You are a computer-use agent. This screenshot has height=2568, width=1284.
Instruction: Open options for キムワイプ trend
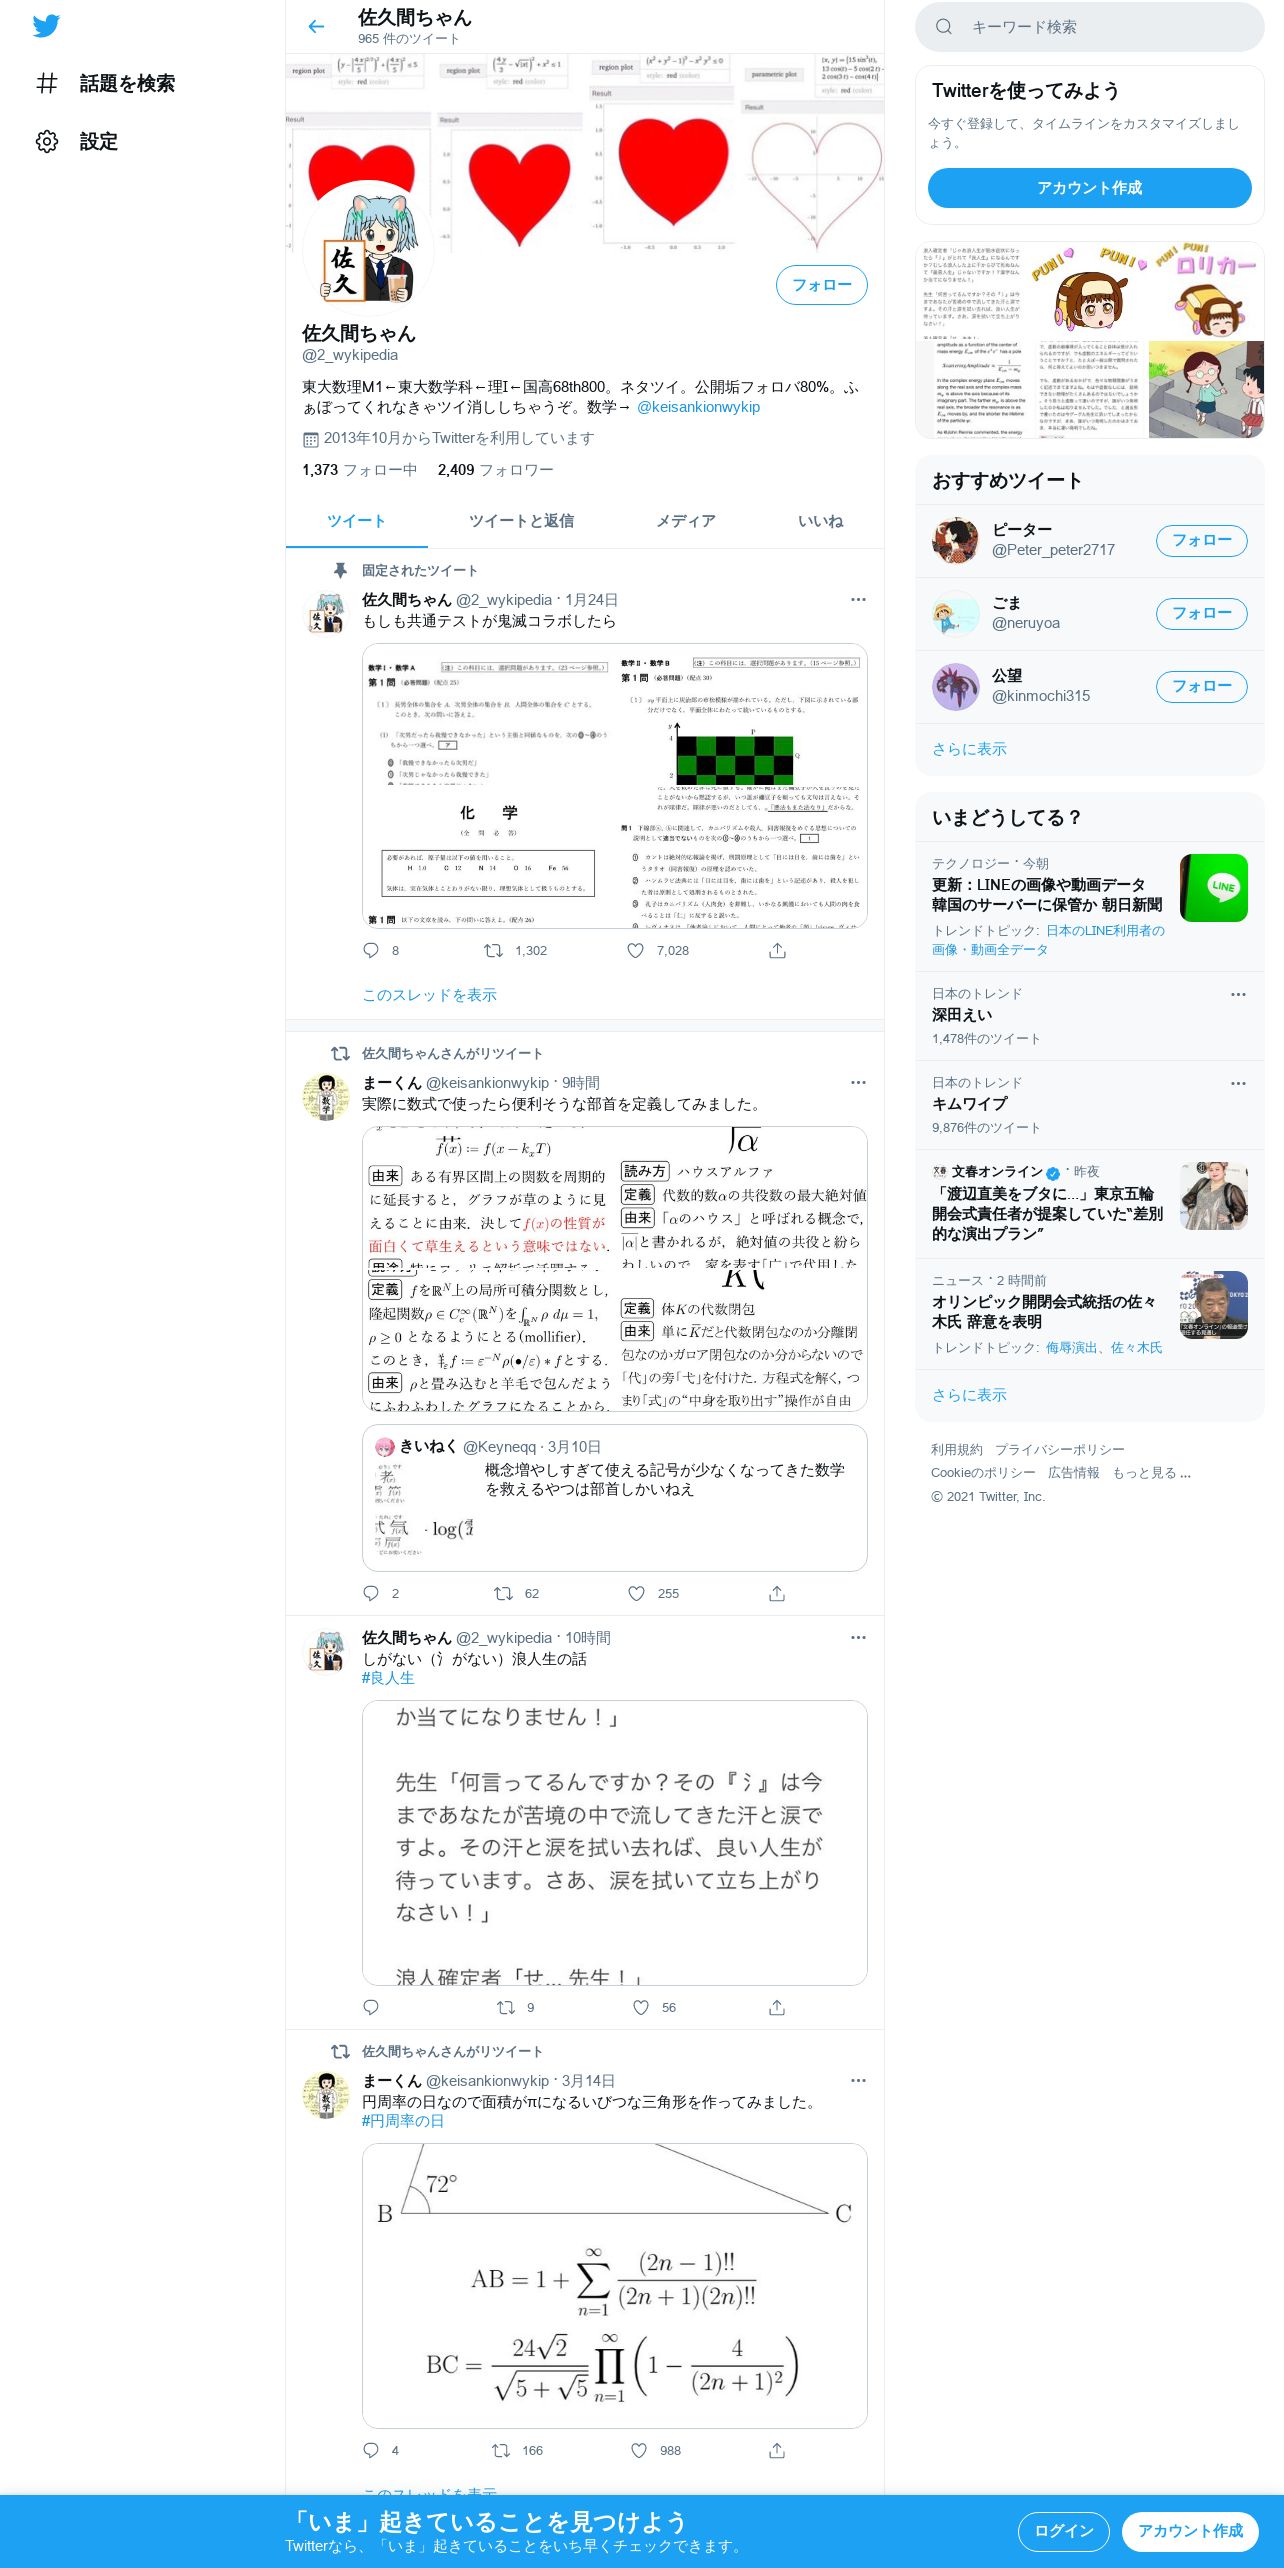point(1238,1083)
